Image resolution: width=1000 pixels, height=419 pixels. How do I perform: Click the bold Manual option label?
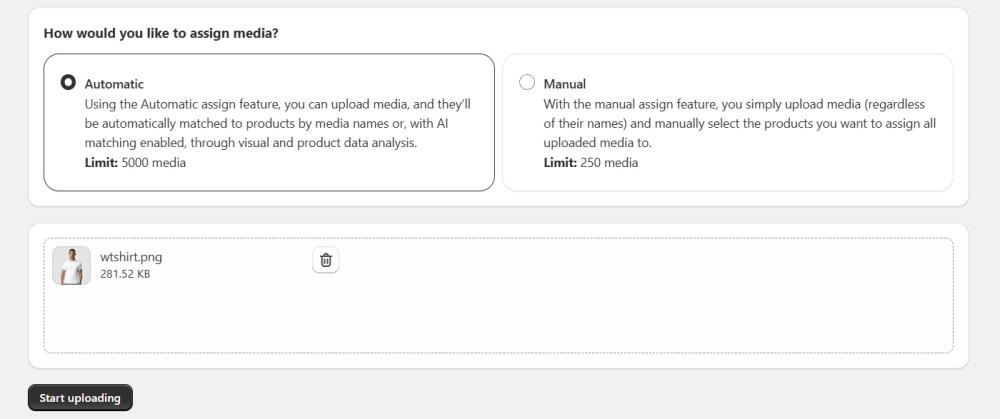(564, 84)
